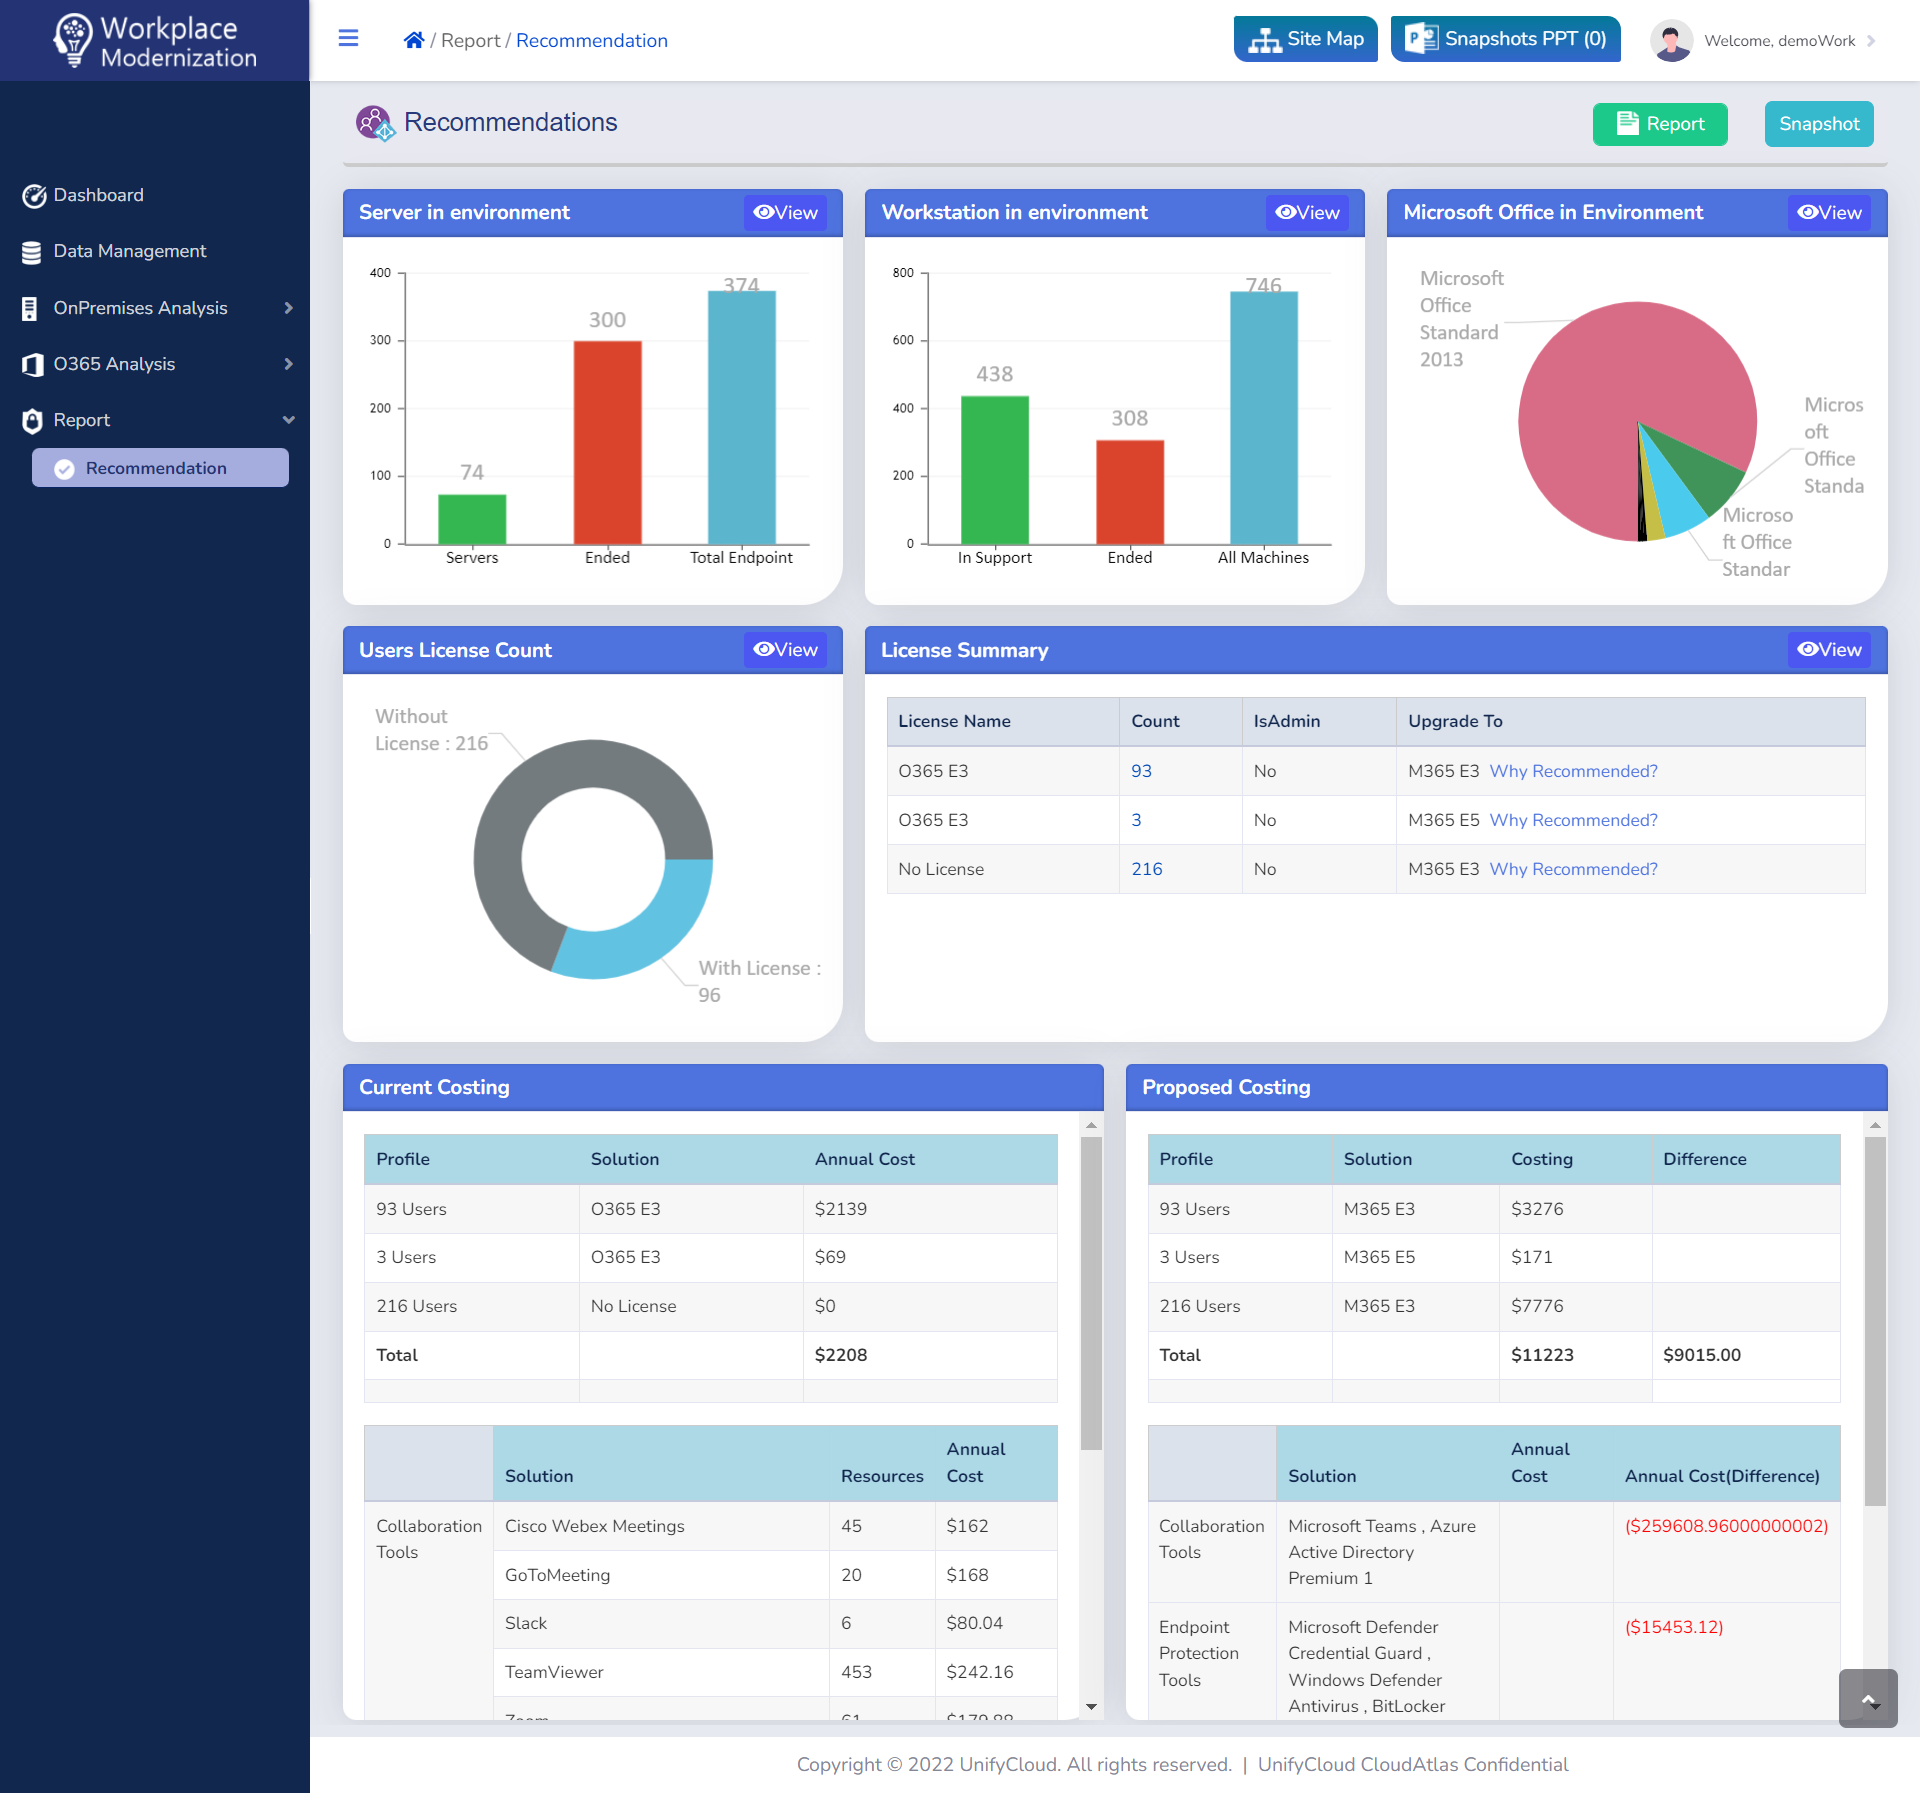
Task: View Server in environment details
Action: coord(785,212)
